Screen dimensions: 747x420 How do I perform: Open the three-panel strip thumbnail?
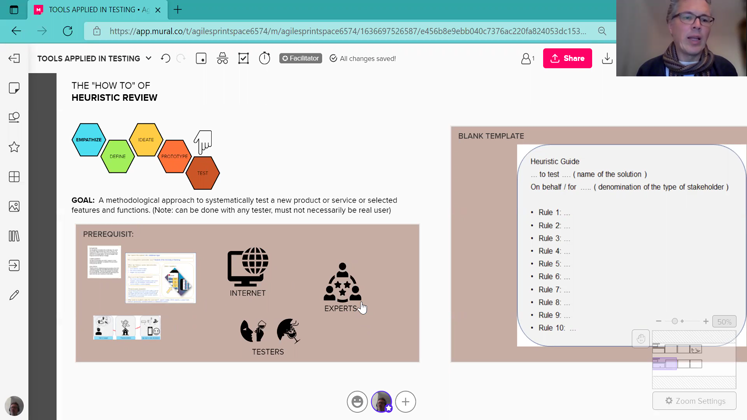tap(127, 328)
